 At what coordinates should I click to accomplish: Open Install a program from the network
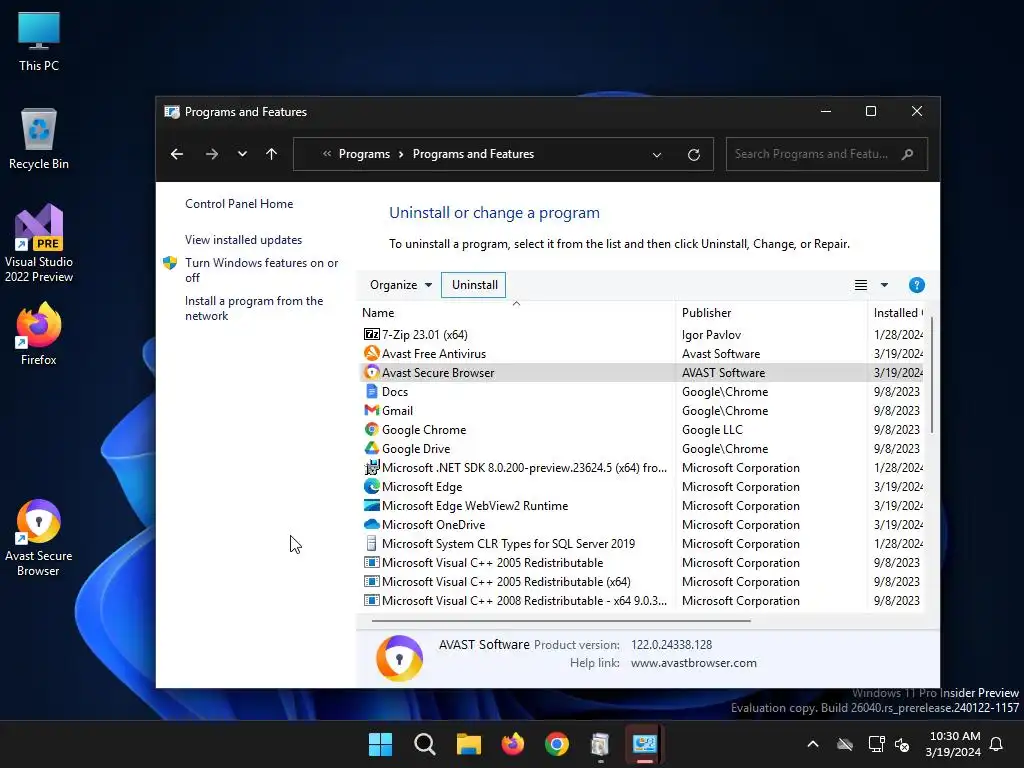(254, 308)
